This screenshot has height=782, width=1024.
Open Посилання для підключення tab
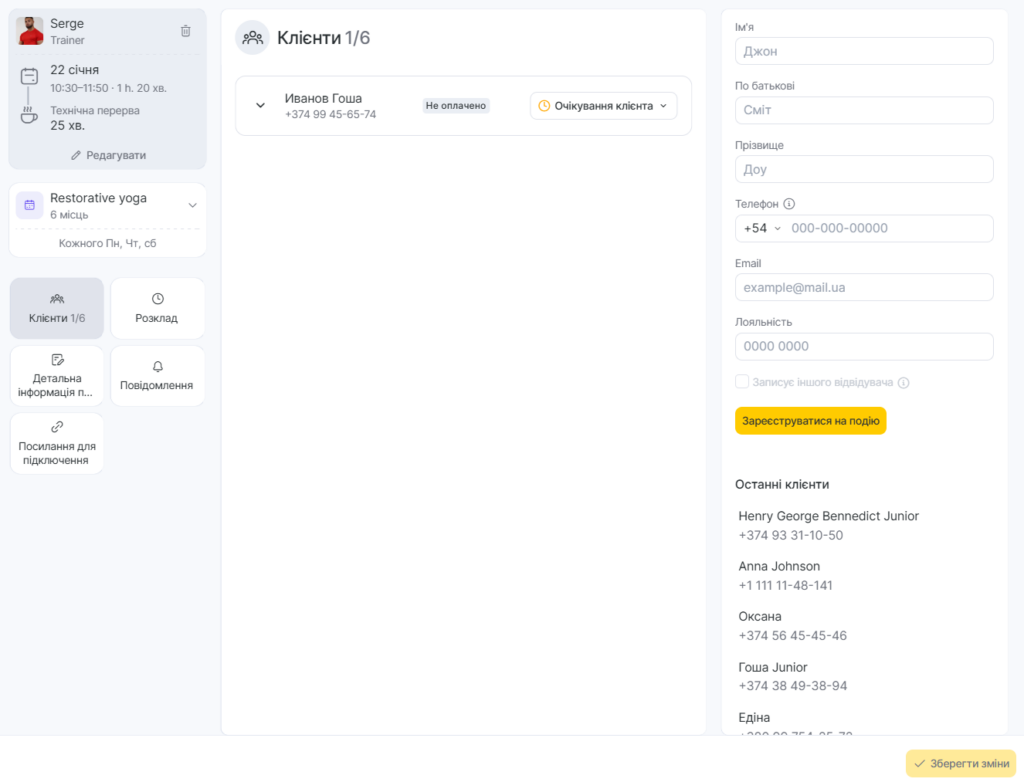pyautogui.click(x=57, y=443)
